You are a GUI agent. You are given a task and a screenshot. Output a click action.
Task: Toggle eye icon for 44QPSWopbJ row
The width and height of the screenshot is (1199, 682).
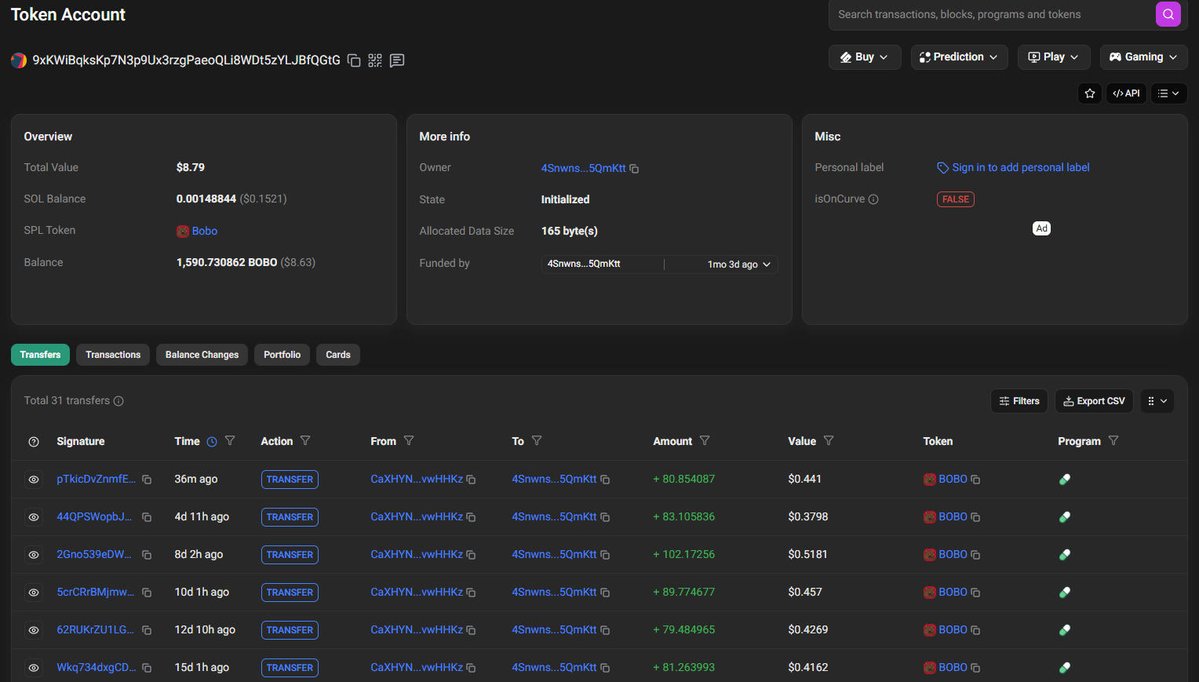pyautogui.click(x=34, y=517)
